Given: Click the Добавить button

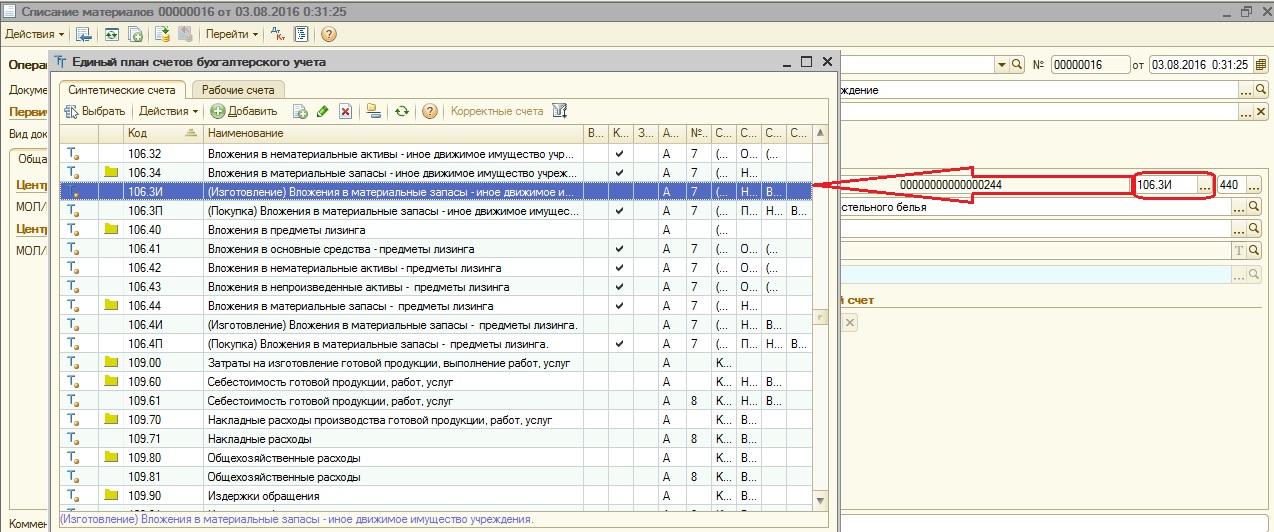Looking at the screenshot, I should pos(244,111).
